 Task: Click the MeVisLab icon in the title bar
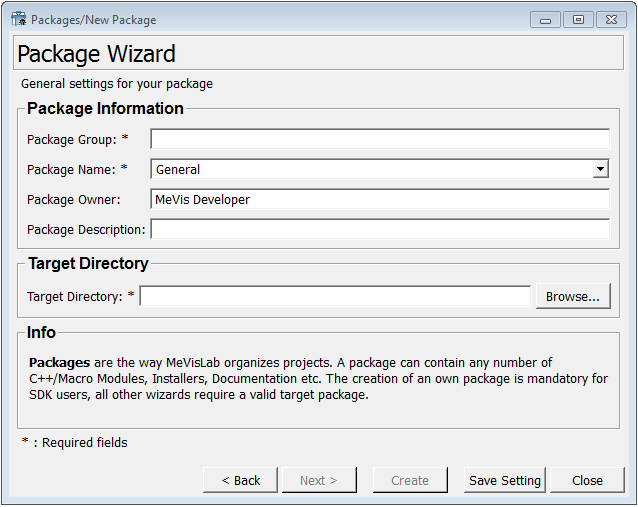[x=18, y=19]
